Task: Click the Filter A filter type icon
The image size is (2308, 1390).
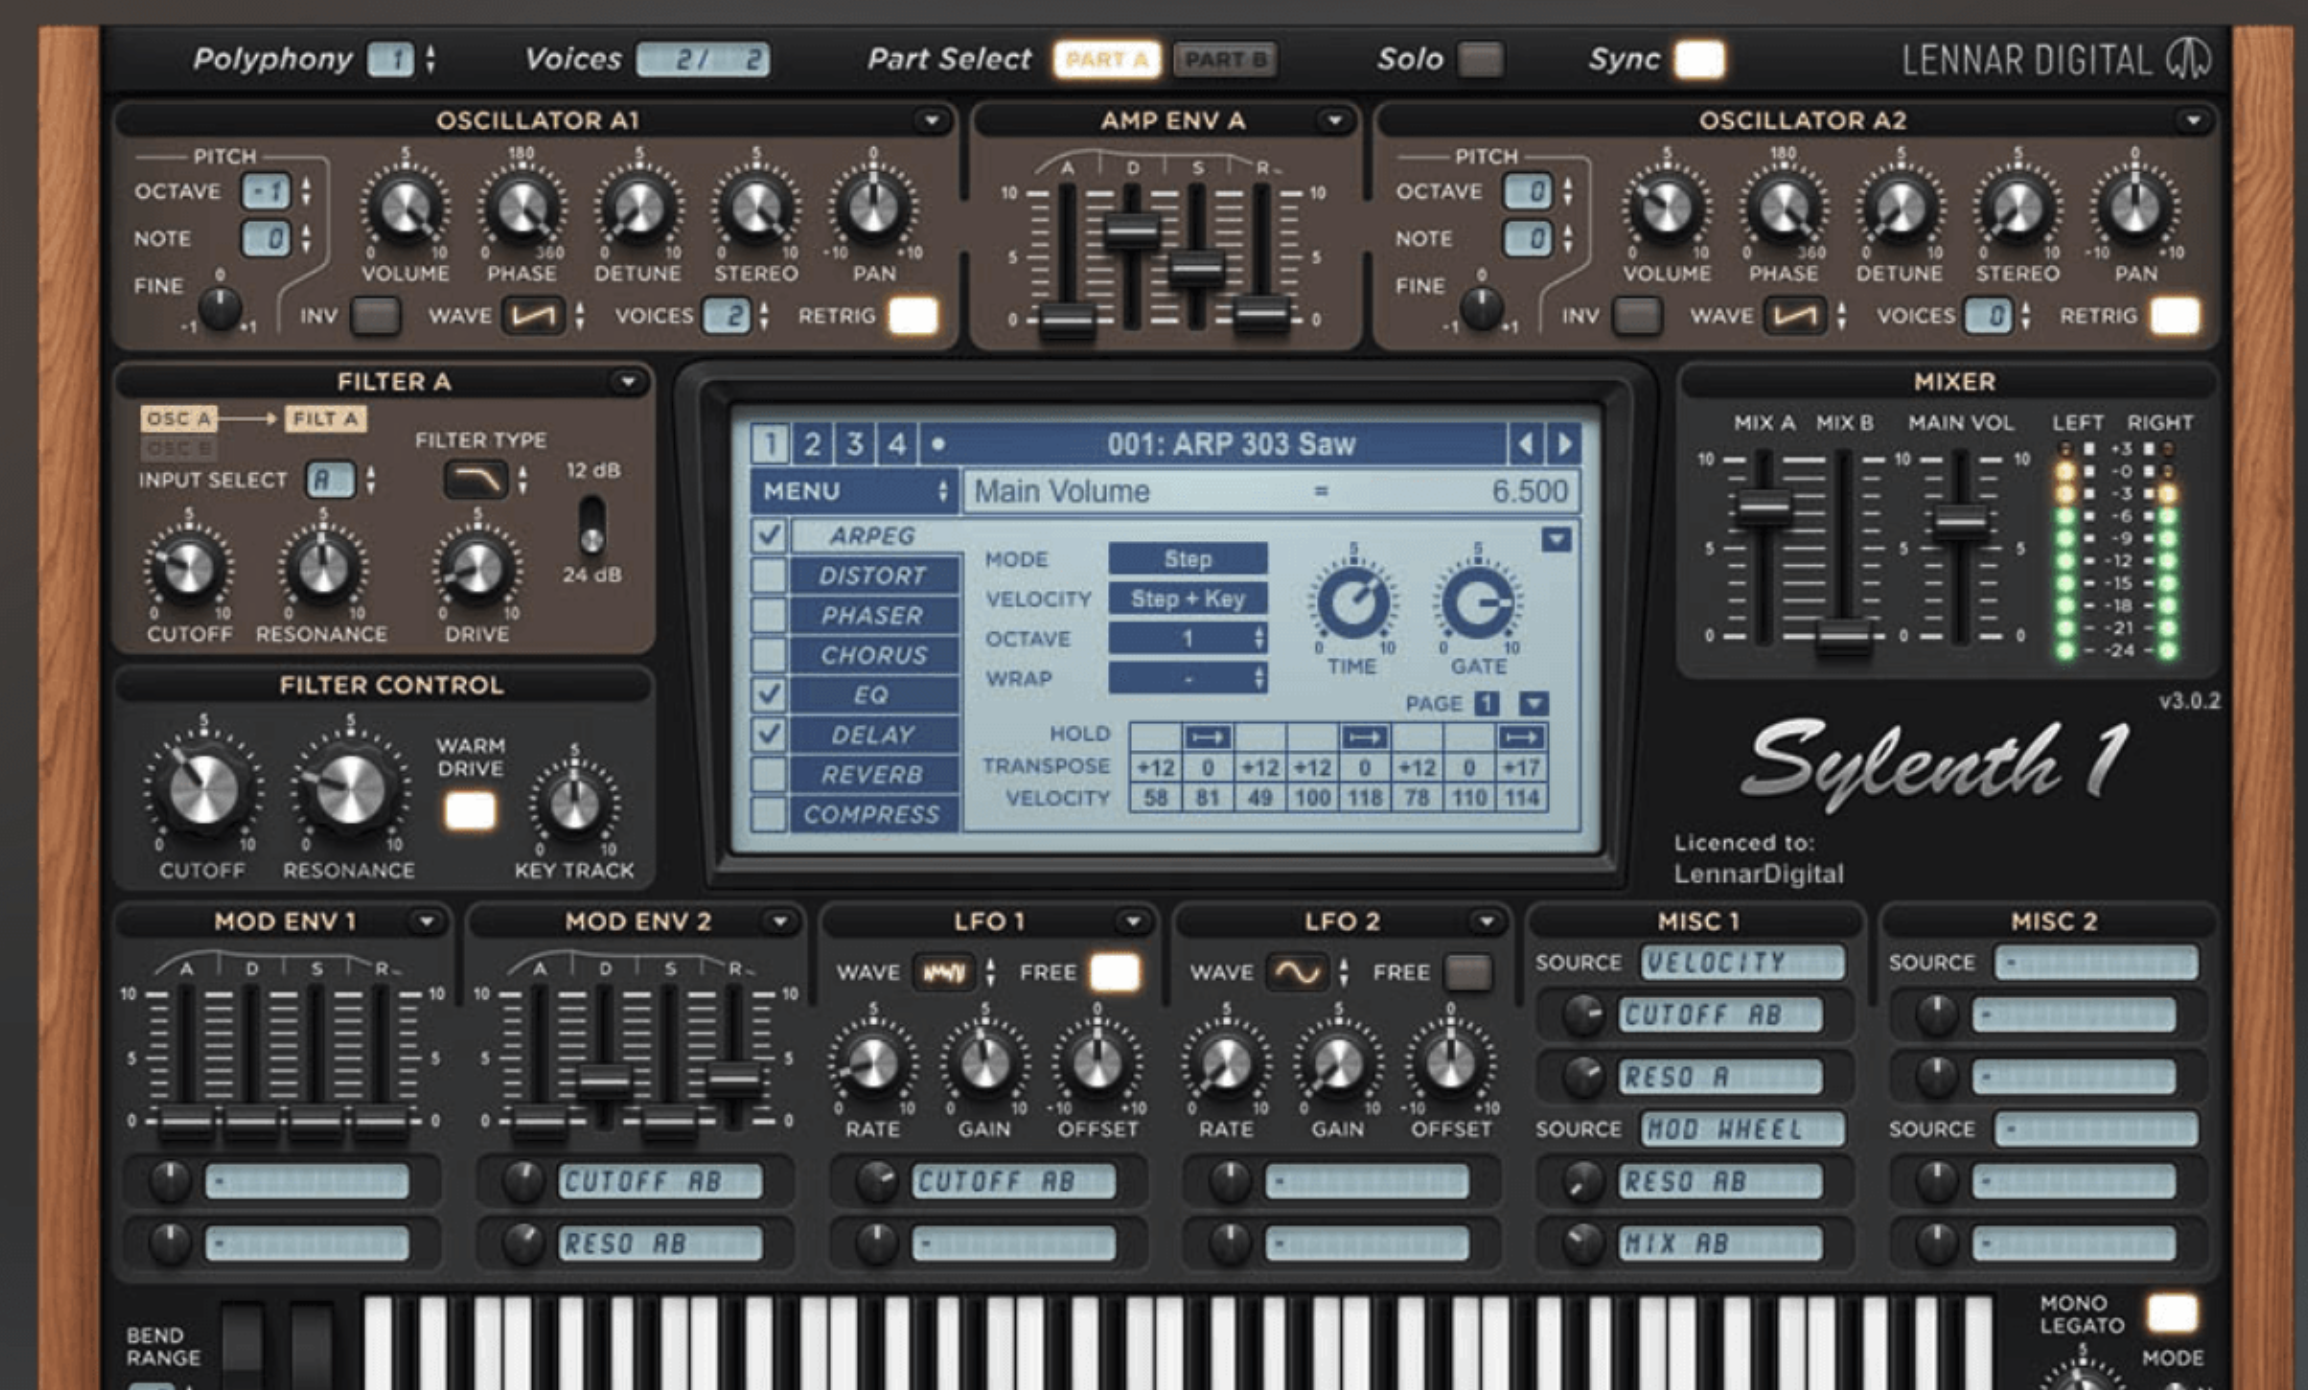Action: click(x=476, y=480)
